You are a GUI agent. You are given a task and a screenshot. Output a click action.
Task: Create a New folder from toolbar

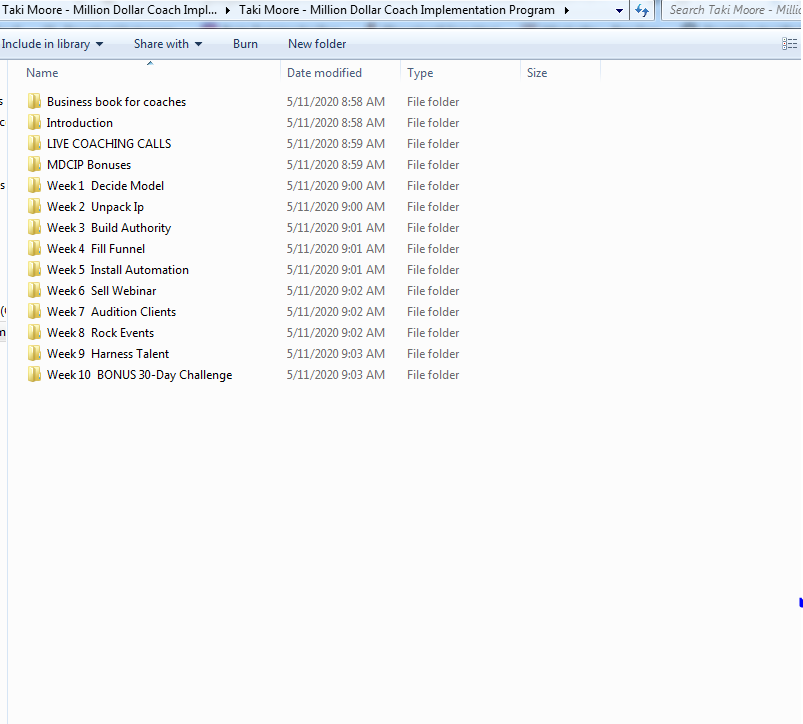pyautogui.click(x=317, y=44)
